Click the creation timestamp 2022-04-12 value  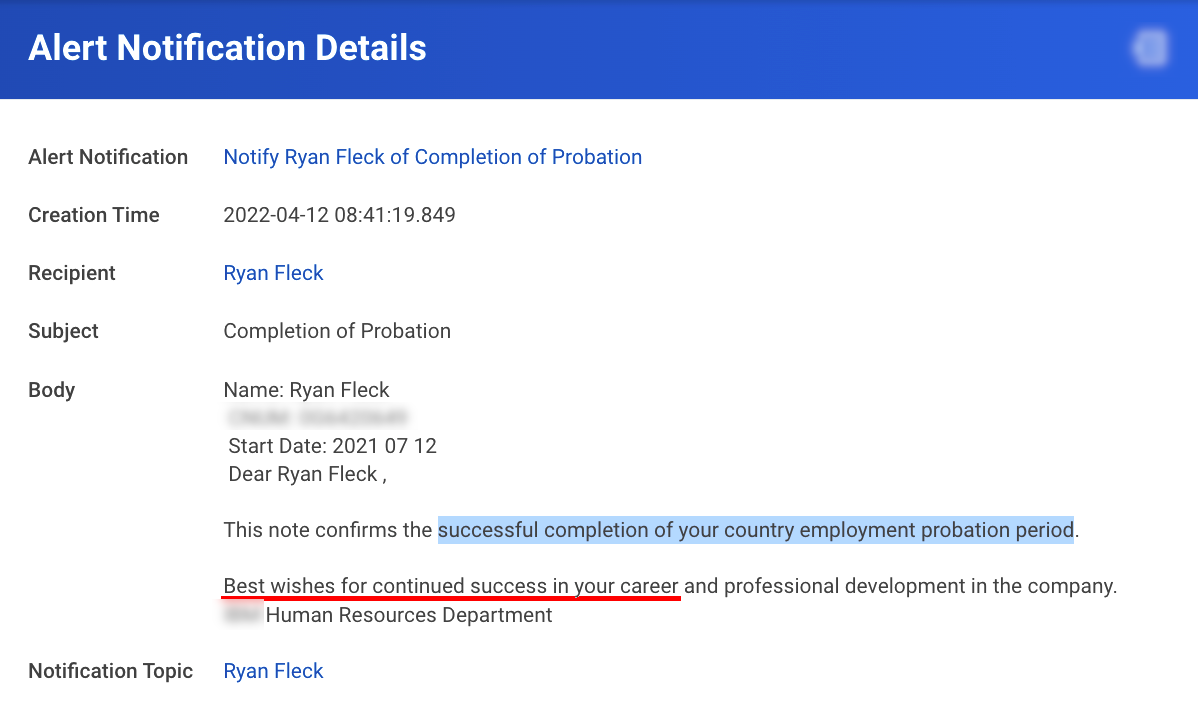[339, 215]
